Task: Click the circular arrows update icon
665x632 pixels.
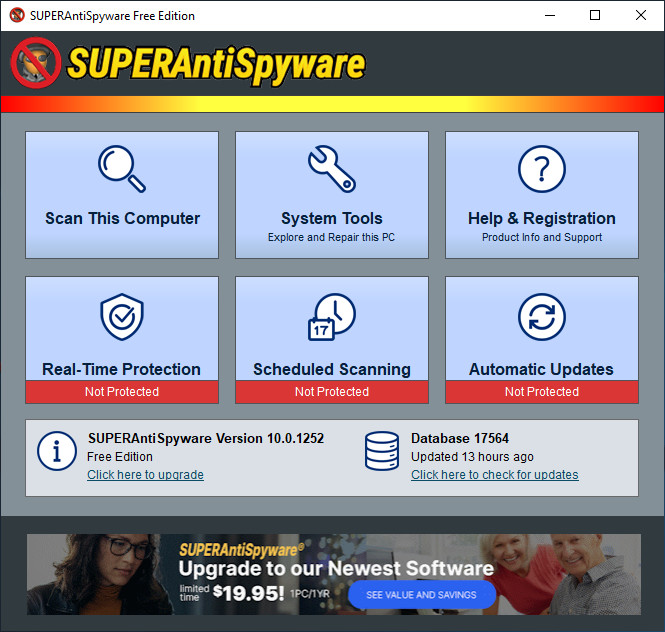Action: [x=542, y=316]
